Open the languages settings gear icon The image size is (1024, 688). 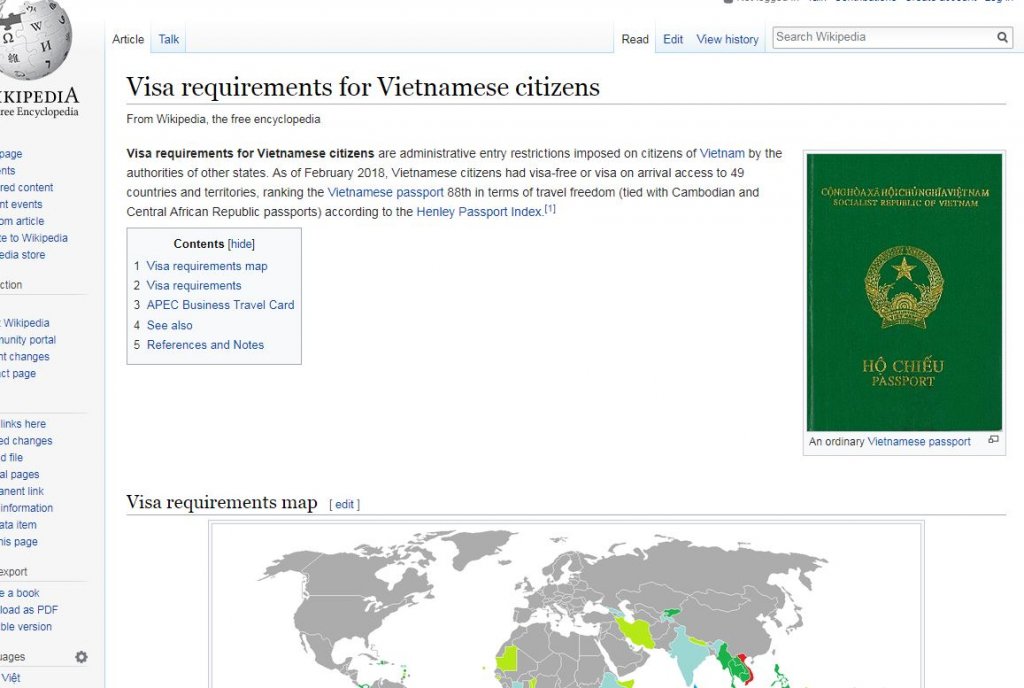pos(81,657)
